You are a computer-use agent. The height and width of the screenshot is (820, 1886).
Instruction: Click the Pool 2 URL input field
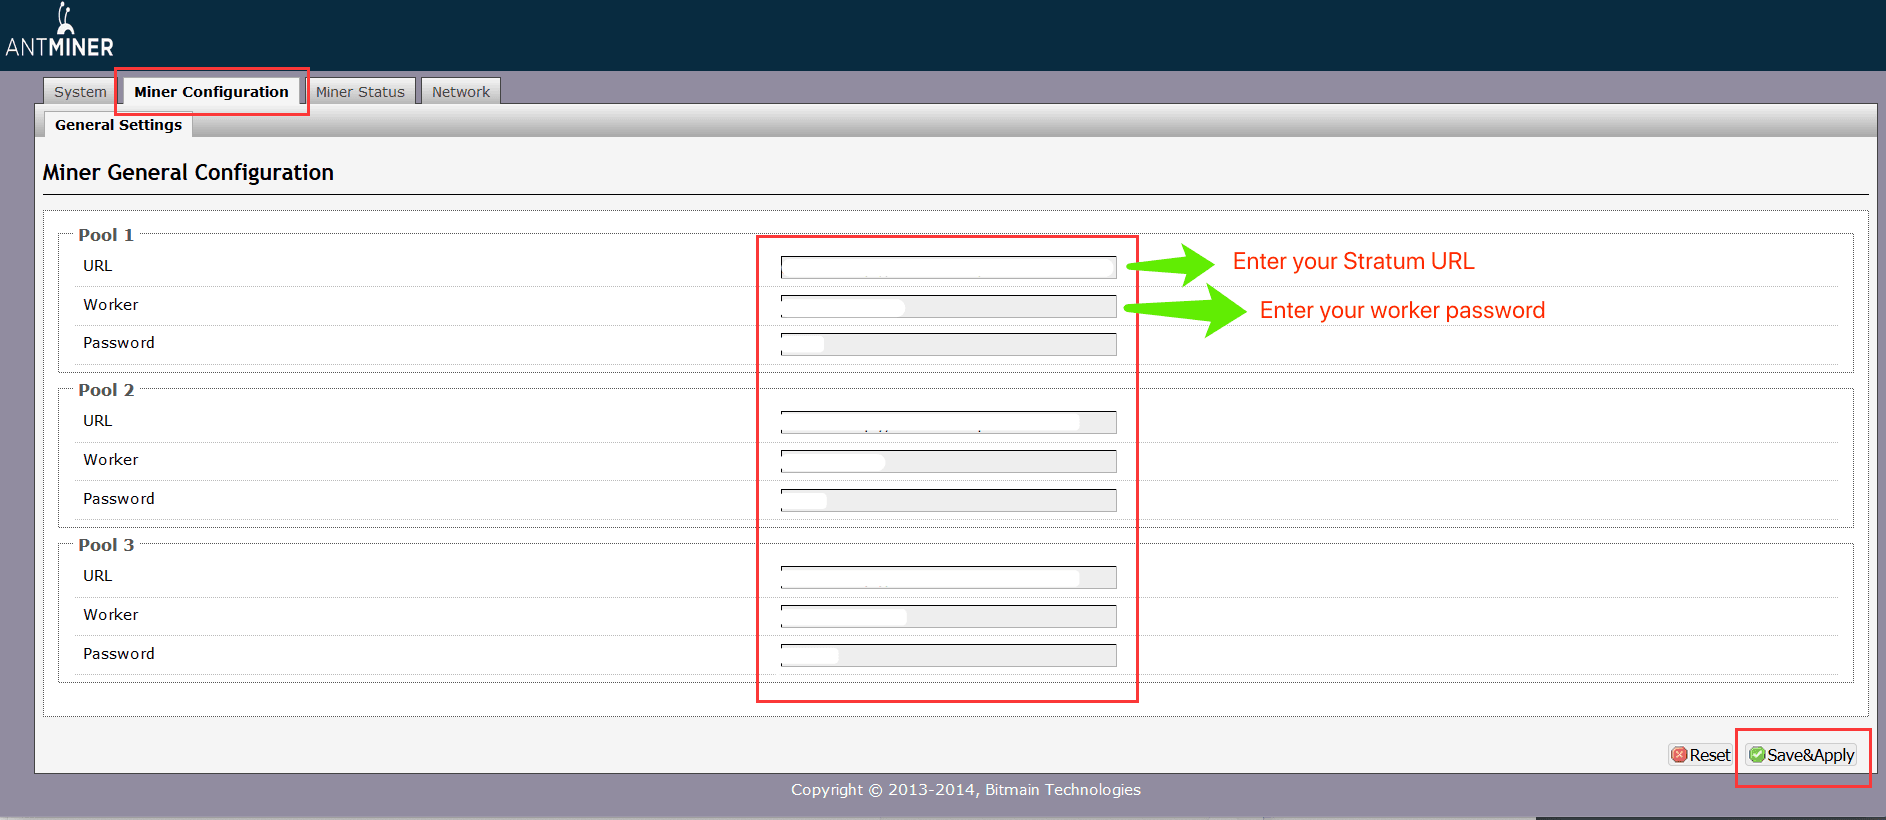click(948, 422)
